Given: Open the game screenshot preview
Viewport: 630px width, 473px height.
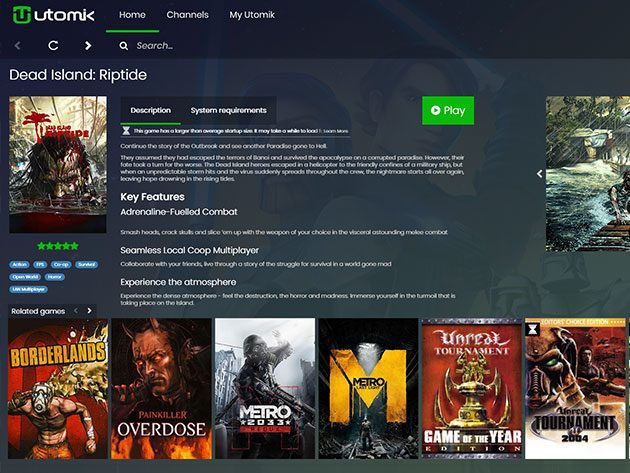Looking at the screenshot, I should click(588, 174).
